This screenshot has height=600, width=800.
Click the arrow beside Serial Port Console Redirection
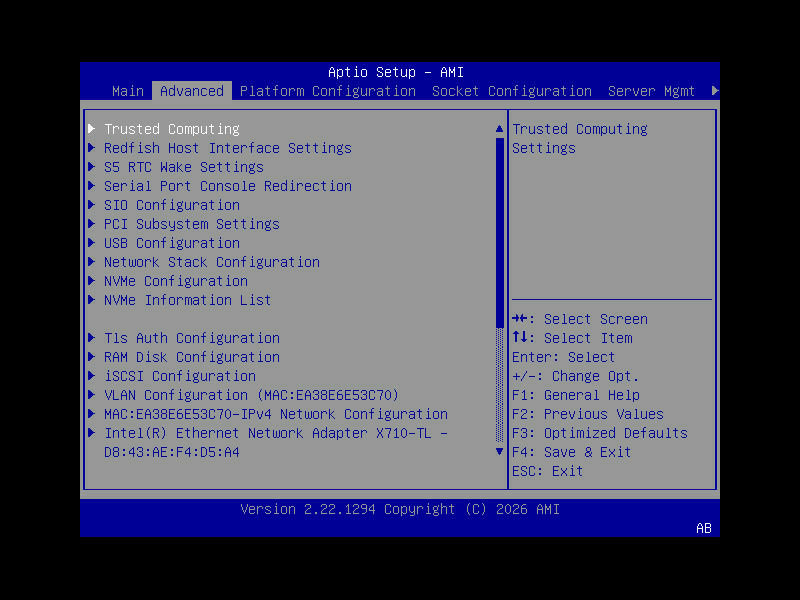pos(92,186)
